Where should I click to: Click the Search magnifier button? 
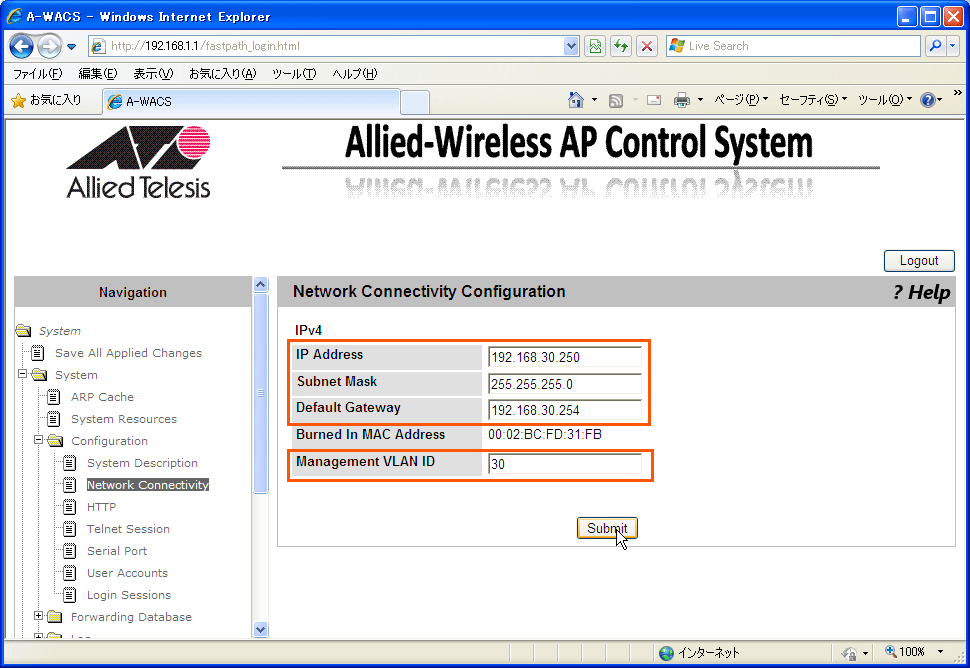point(935,46)
